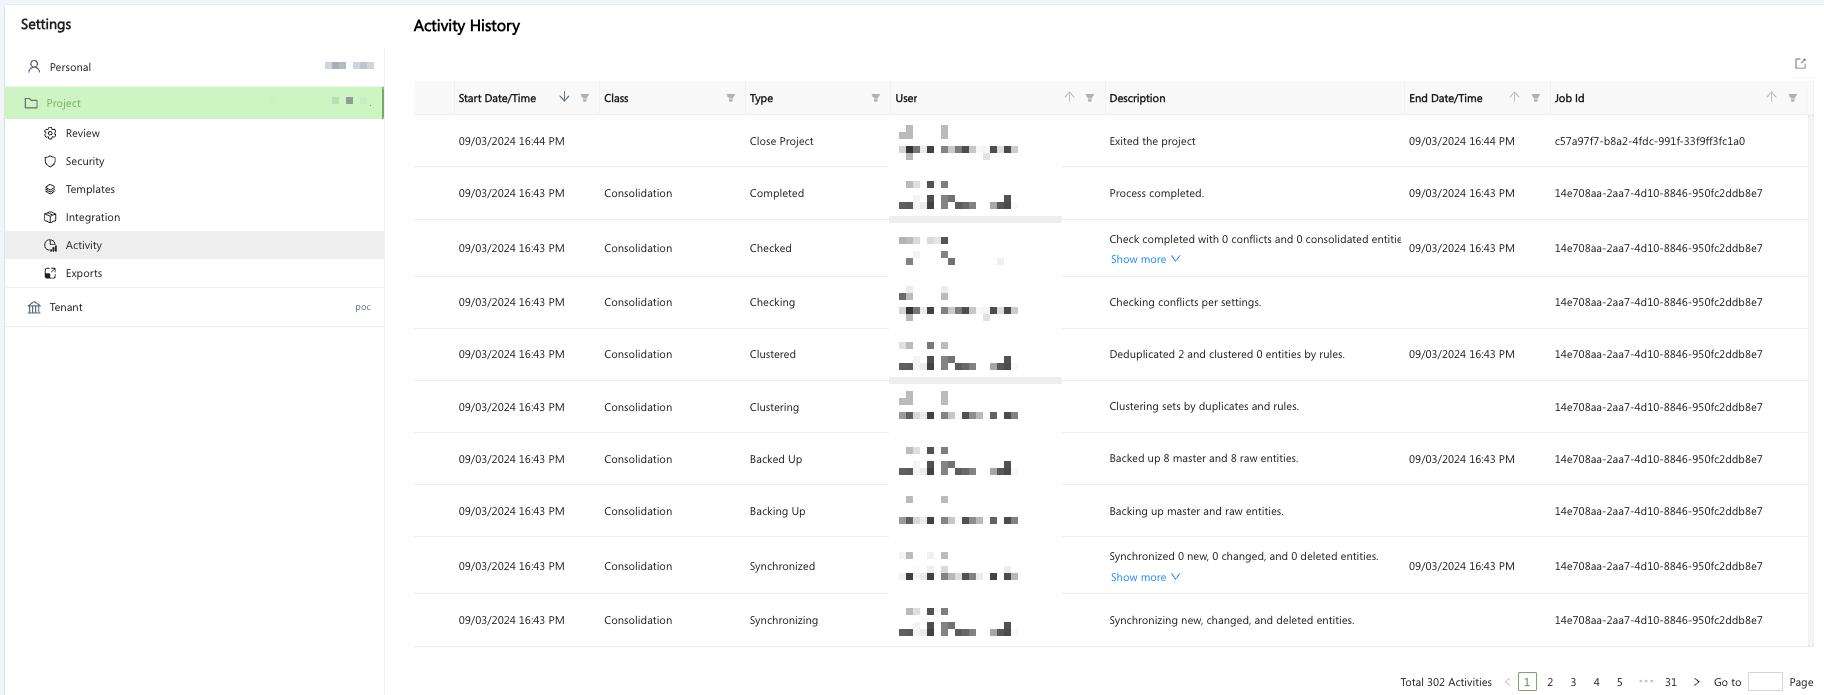The image size is (1824, 695).
Task: Open the End Date/Time filter icon
Action: (1535, 98)
